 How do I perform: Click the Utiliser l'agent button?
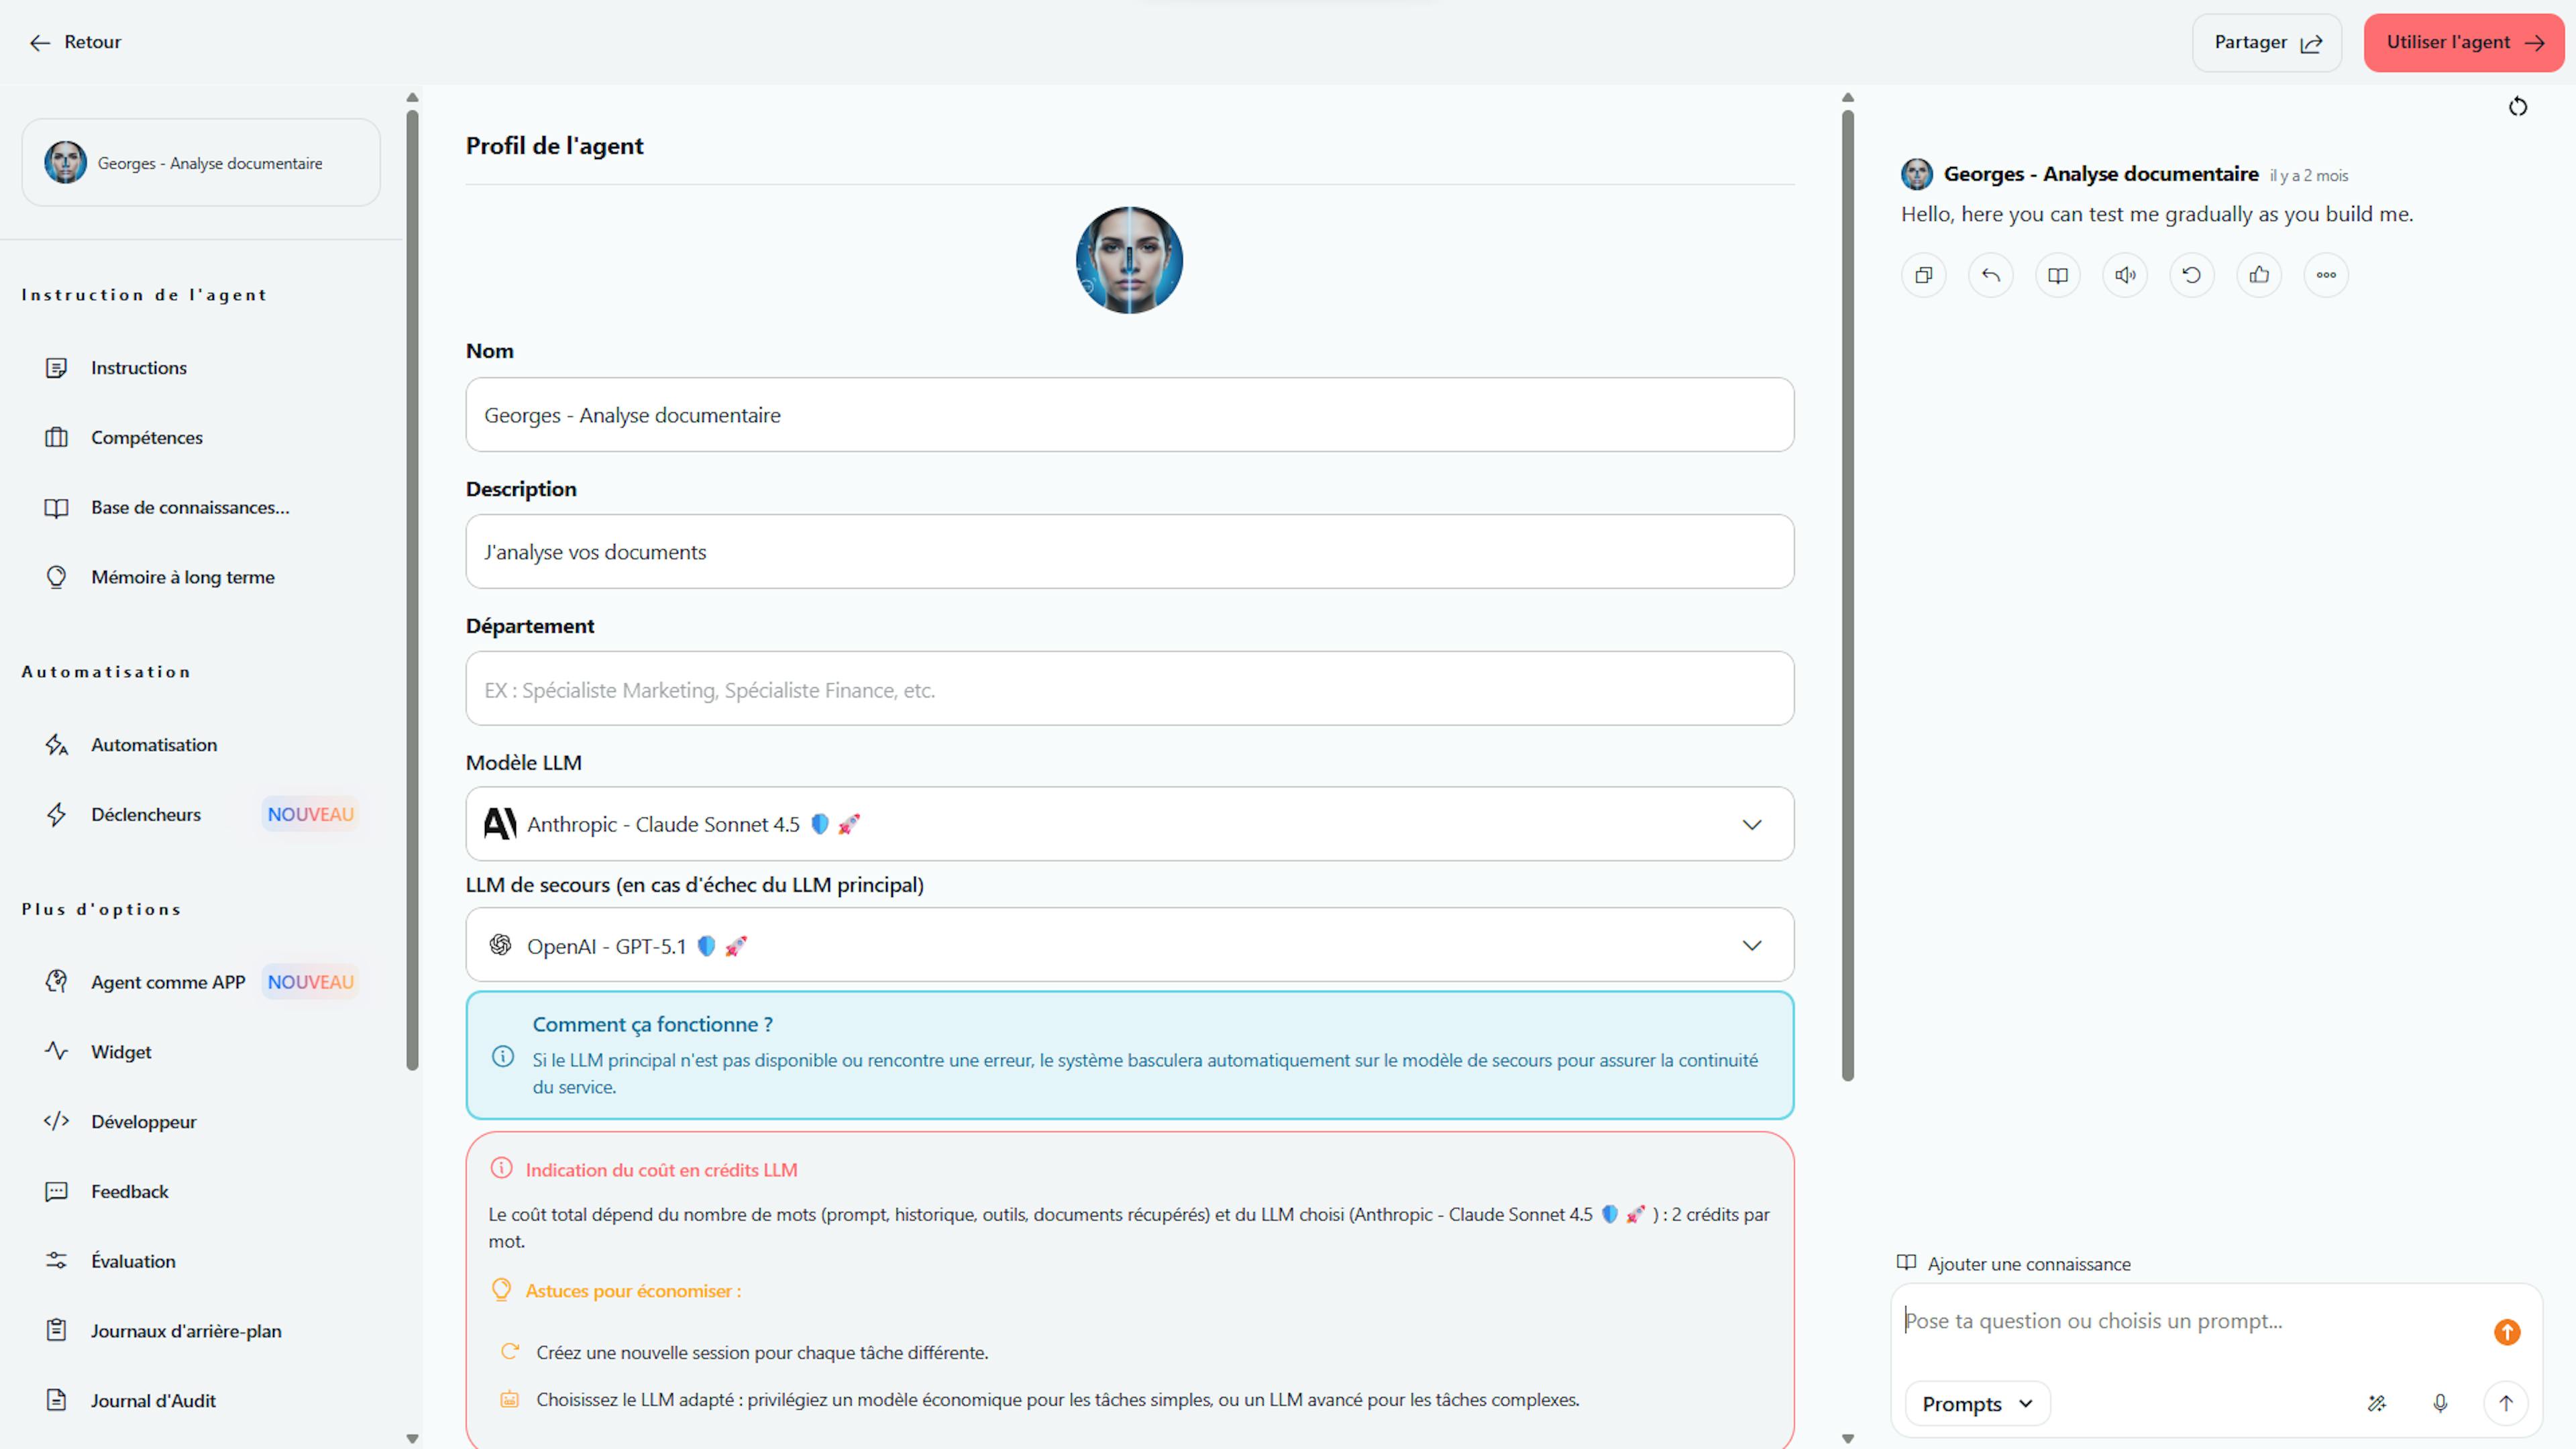pyautogui.click(x=2463, y=42)
